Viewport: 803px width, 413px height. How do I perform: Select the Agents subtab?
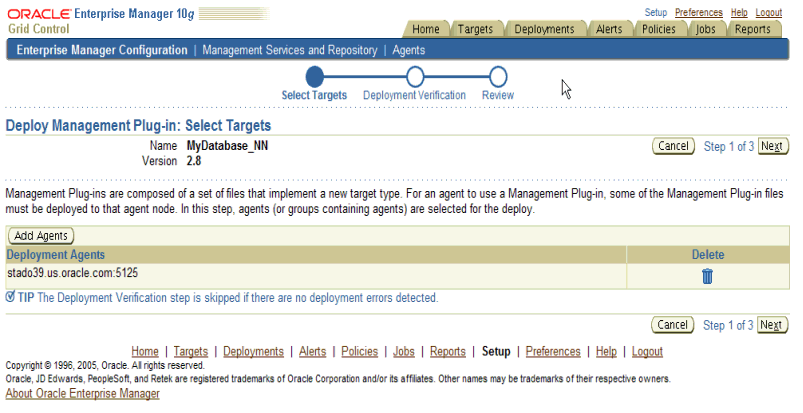pos(408,50)
